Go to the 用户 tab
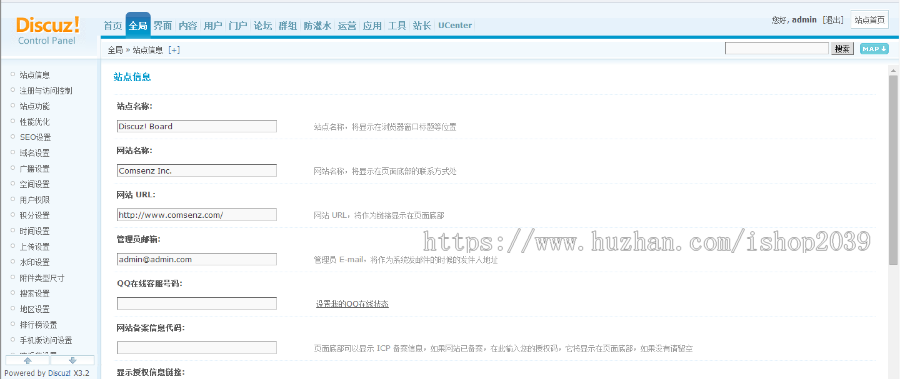 pos(213,25)
